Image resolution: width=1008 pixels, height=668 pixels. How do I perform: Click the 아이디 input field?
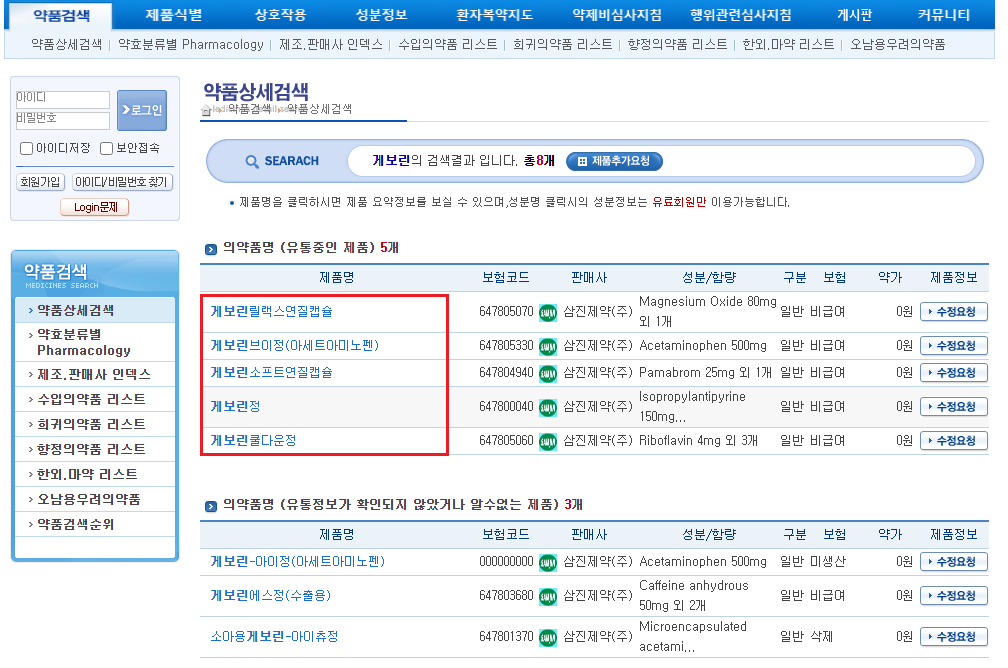pos(63,98)
